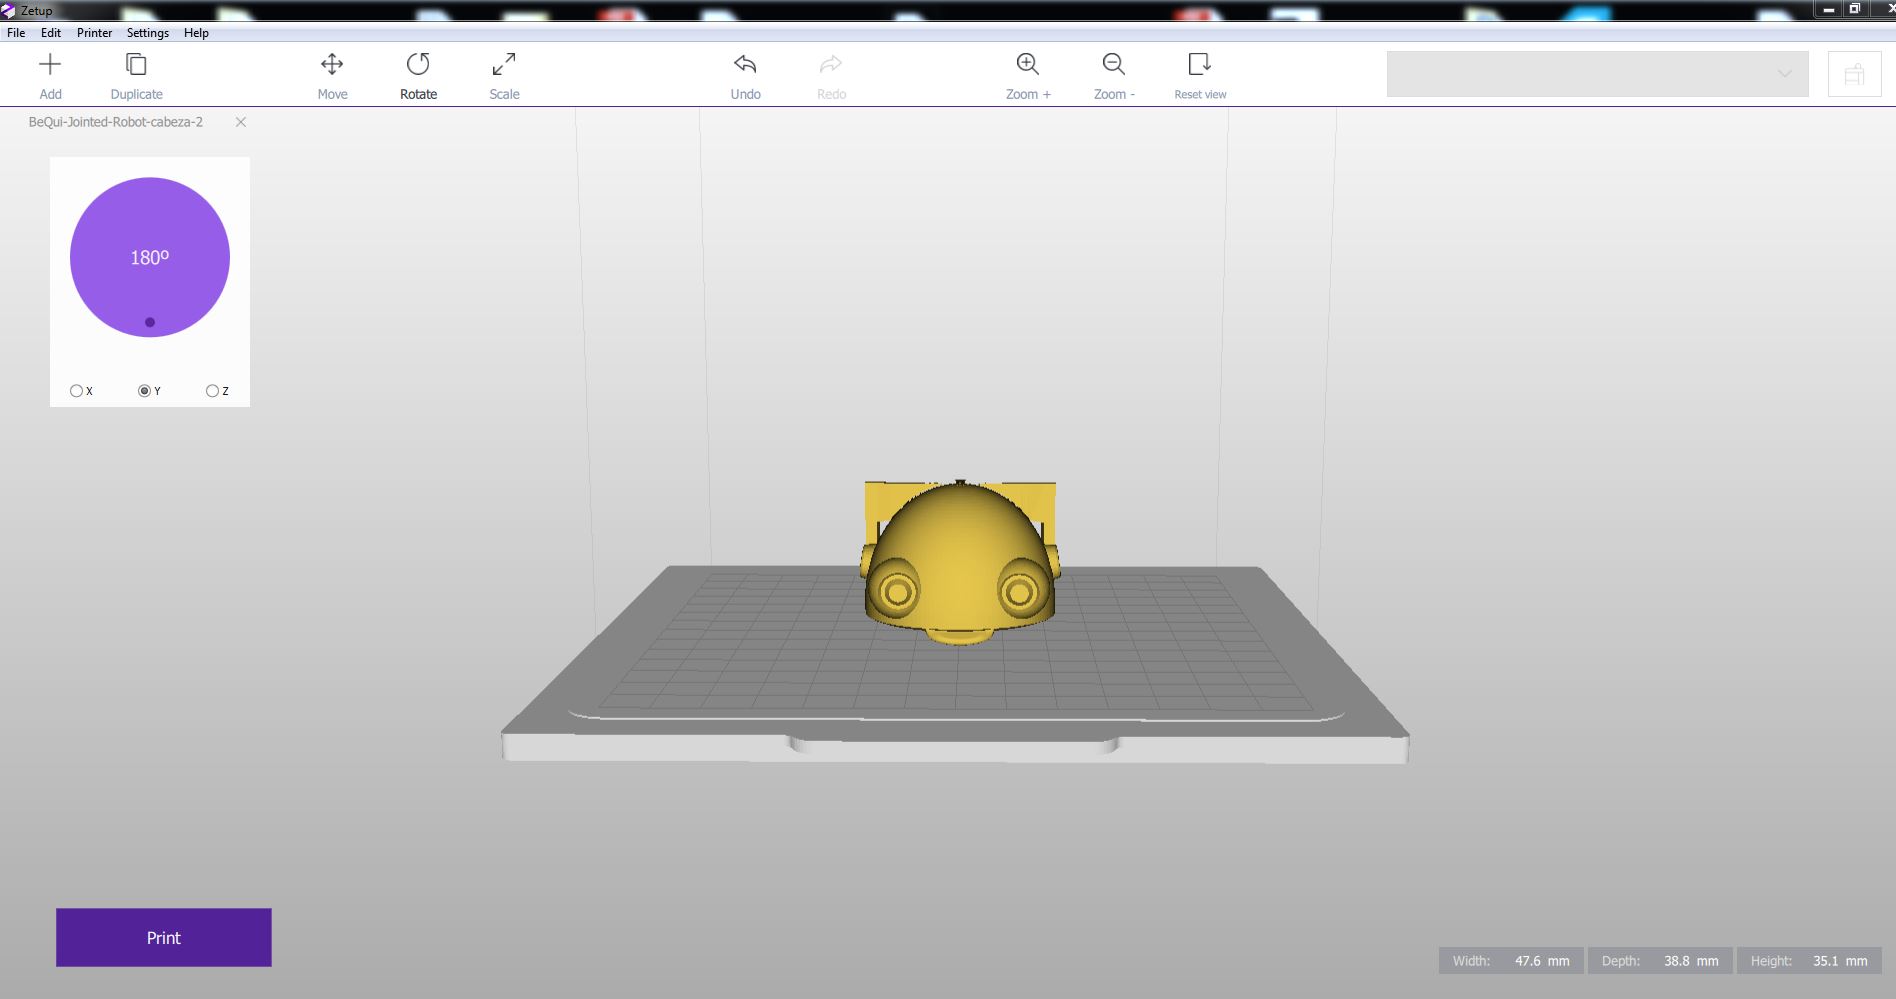Open the Settings menu
The height and width of the screenshot is (999, 1896).
click(x=147, y=33)
